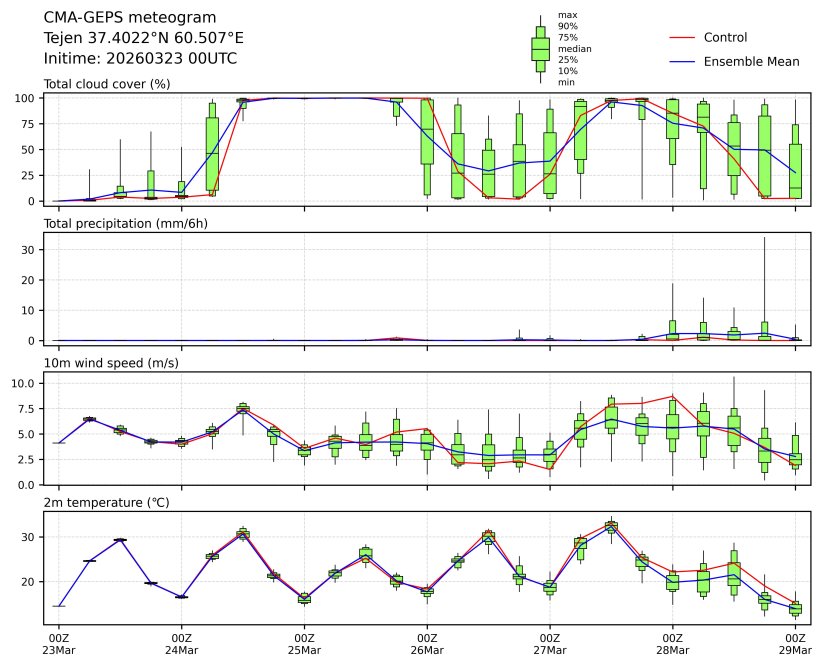The height and width of the screenshot is (667, 823).
Task: Click the 00Z 27Mar axis label
Action: [549, 643]
